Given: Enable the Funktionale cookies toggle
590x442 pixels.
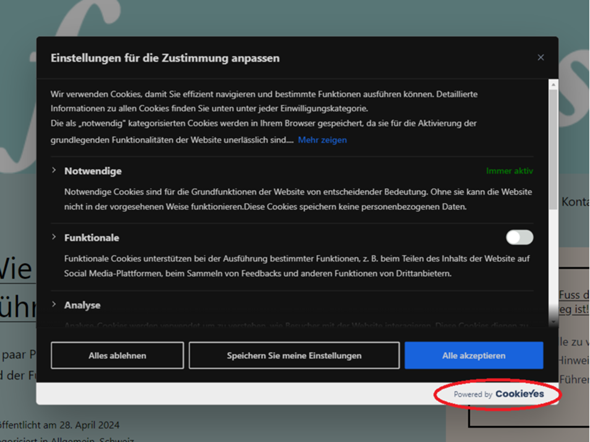Looking at the screenshot, I should tap(519, 237).
